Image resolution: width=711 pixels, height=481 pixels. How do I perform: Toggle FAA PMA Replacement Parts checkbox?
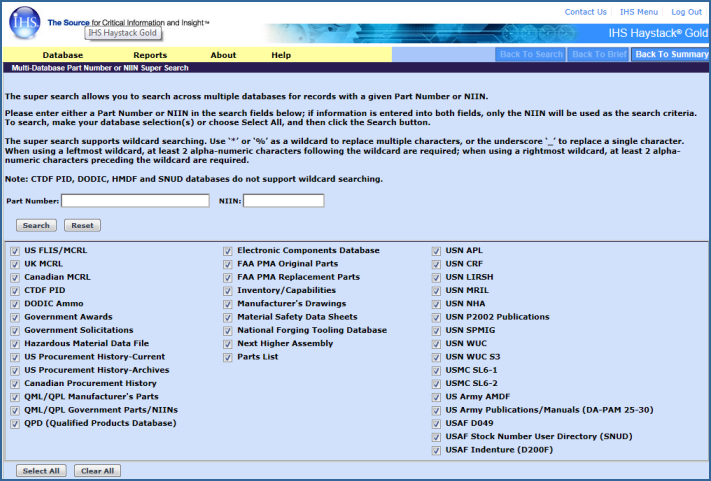click(228, 277)
